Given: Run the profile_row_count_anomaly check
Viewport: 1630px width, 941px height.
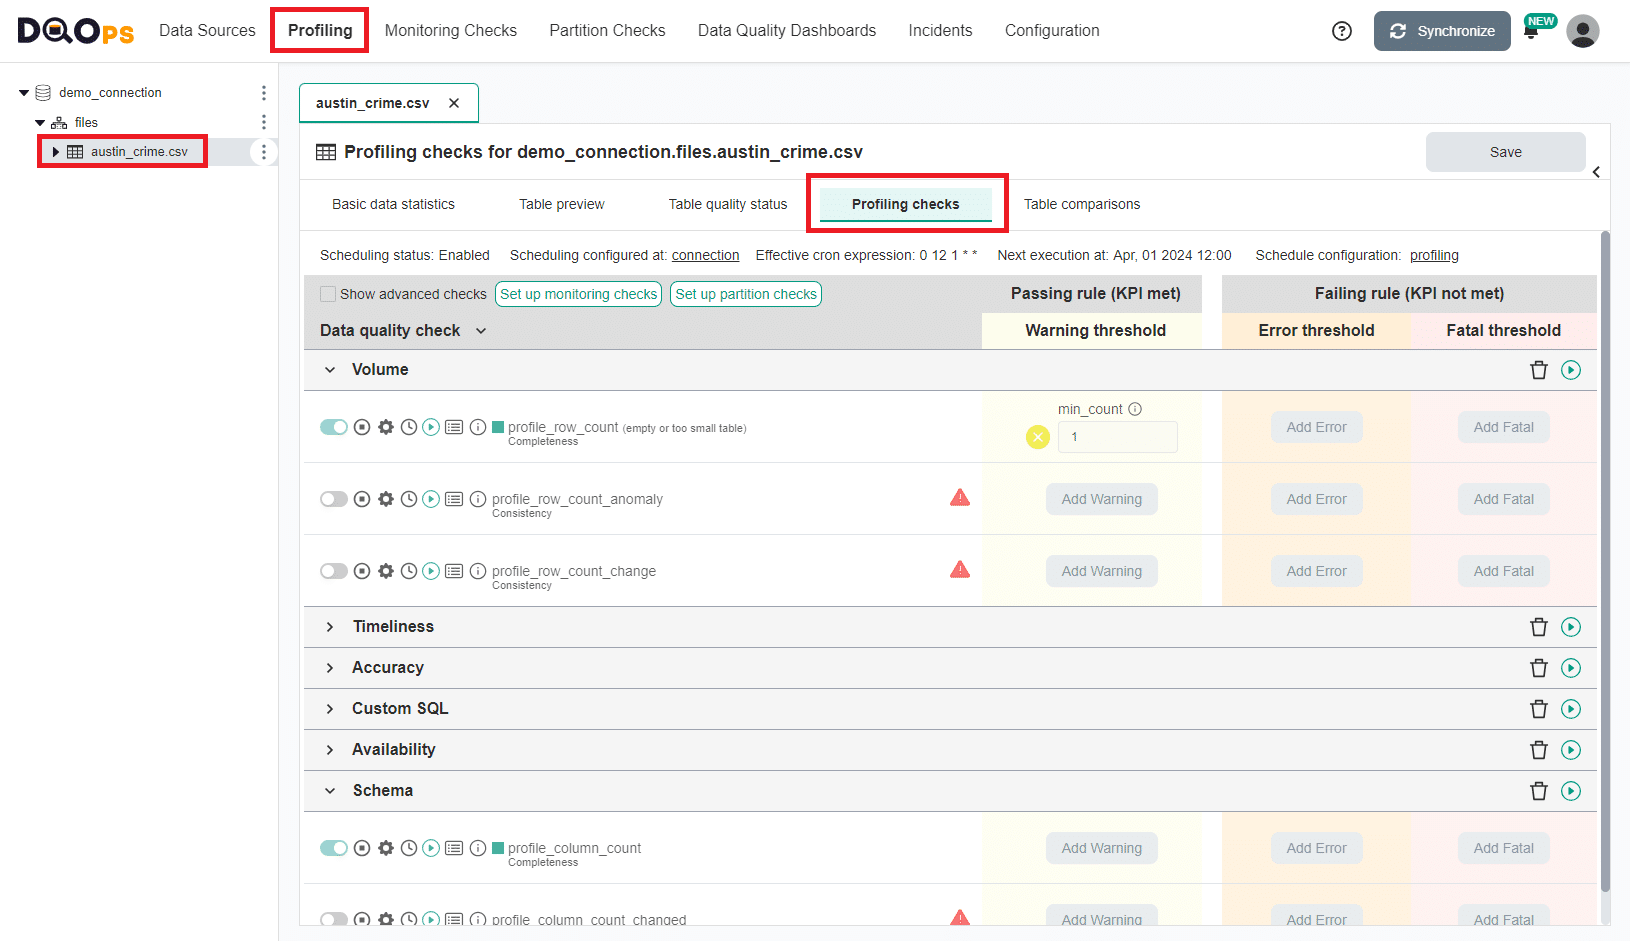Looking at the screenshot, I should pyautogui.click(x=431, y=498).
